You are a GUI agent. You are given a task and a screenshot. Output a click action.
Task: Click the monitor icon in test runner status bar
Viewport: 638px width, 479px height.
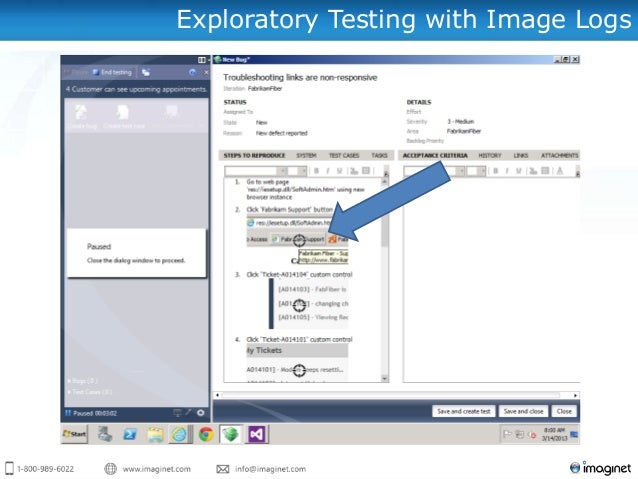pos(177,413)
